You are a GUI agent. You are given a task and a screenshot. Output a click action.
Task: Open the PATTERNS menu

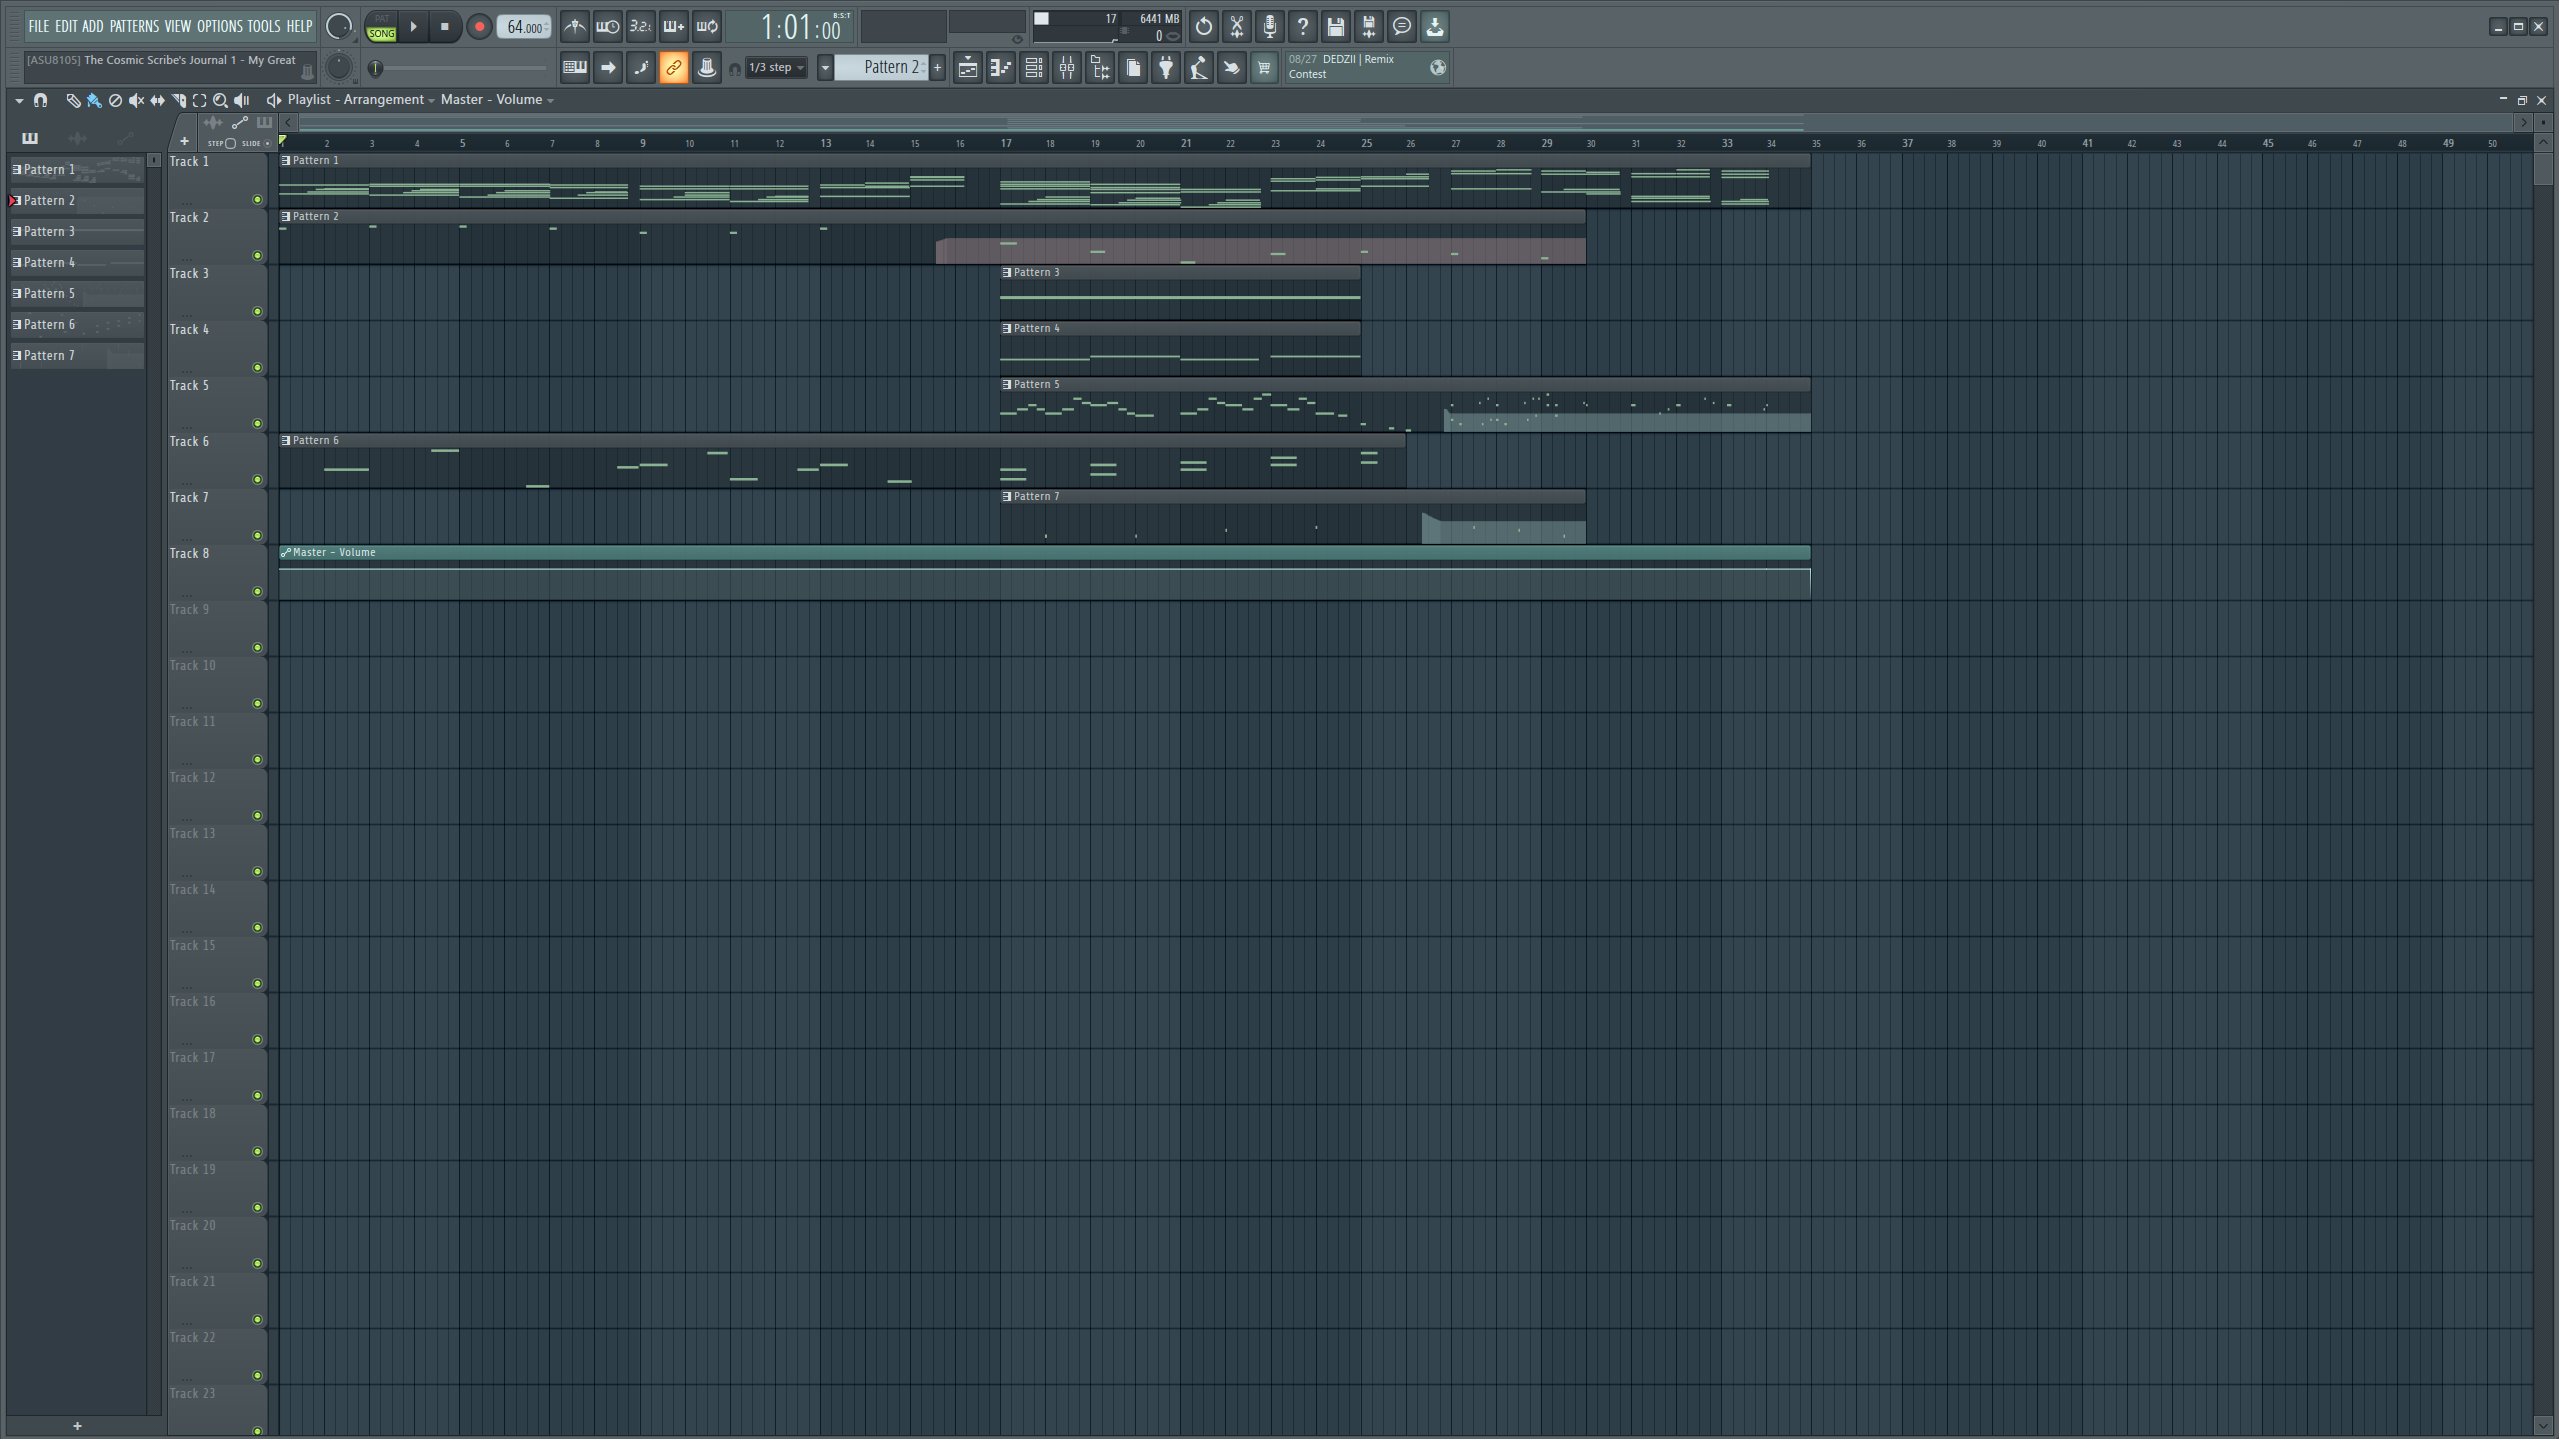[x=134, y=27]
